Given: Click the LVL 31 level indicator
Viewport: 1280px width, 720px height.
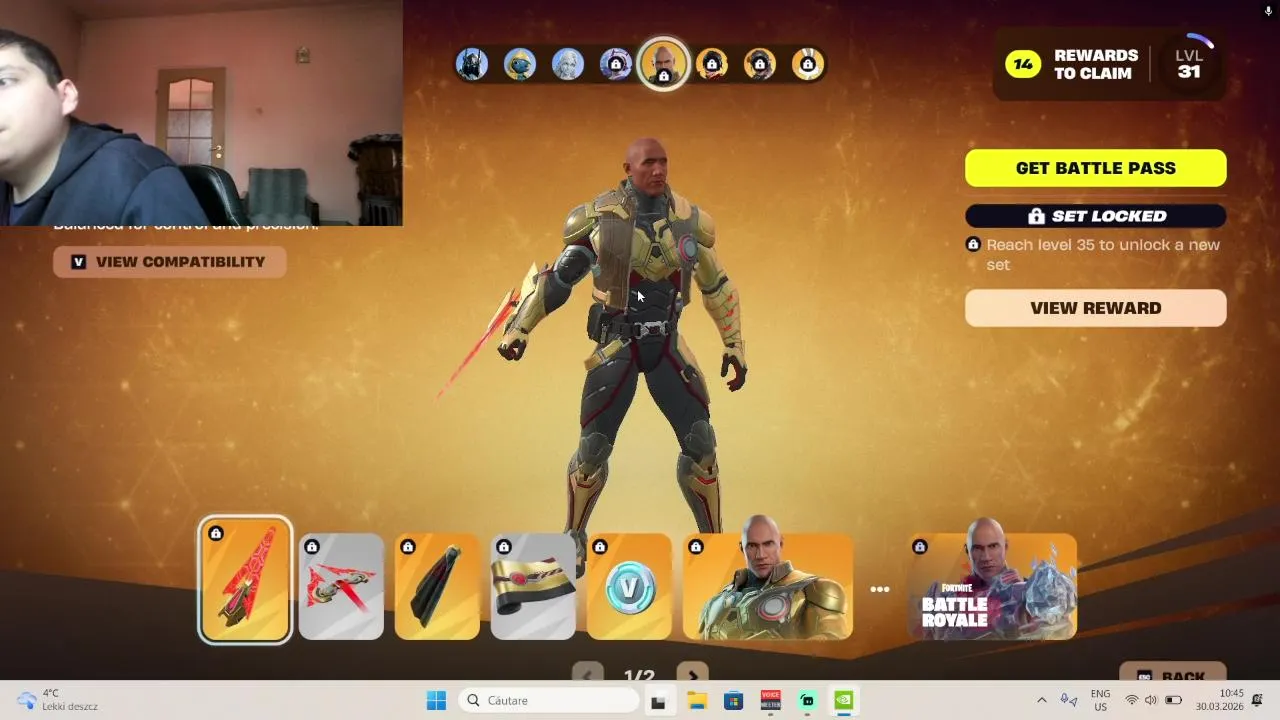Looking at the screenshot, I should click(1189, 63).
